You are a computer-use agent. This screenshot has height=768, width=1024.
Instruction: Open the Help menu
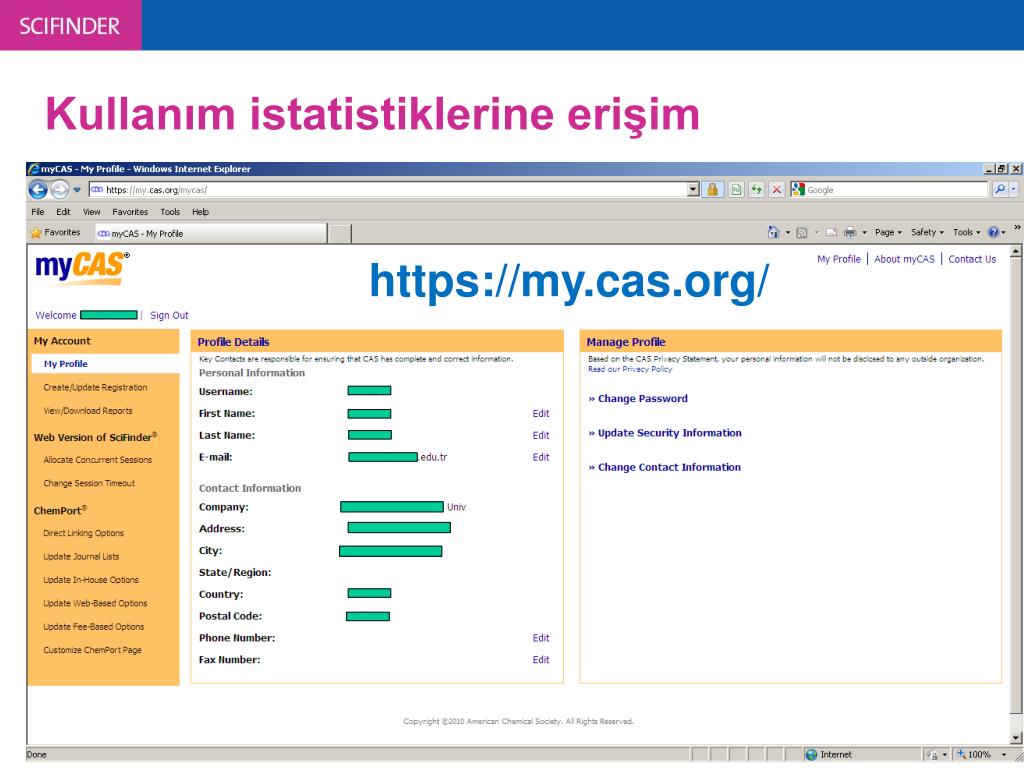tap(200, 212)
